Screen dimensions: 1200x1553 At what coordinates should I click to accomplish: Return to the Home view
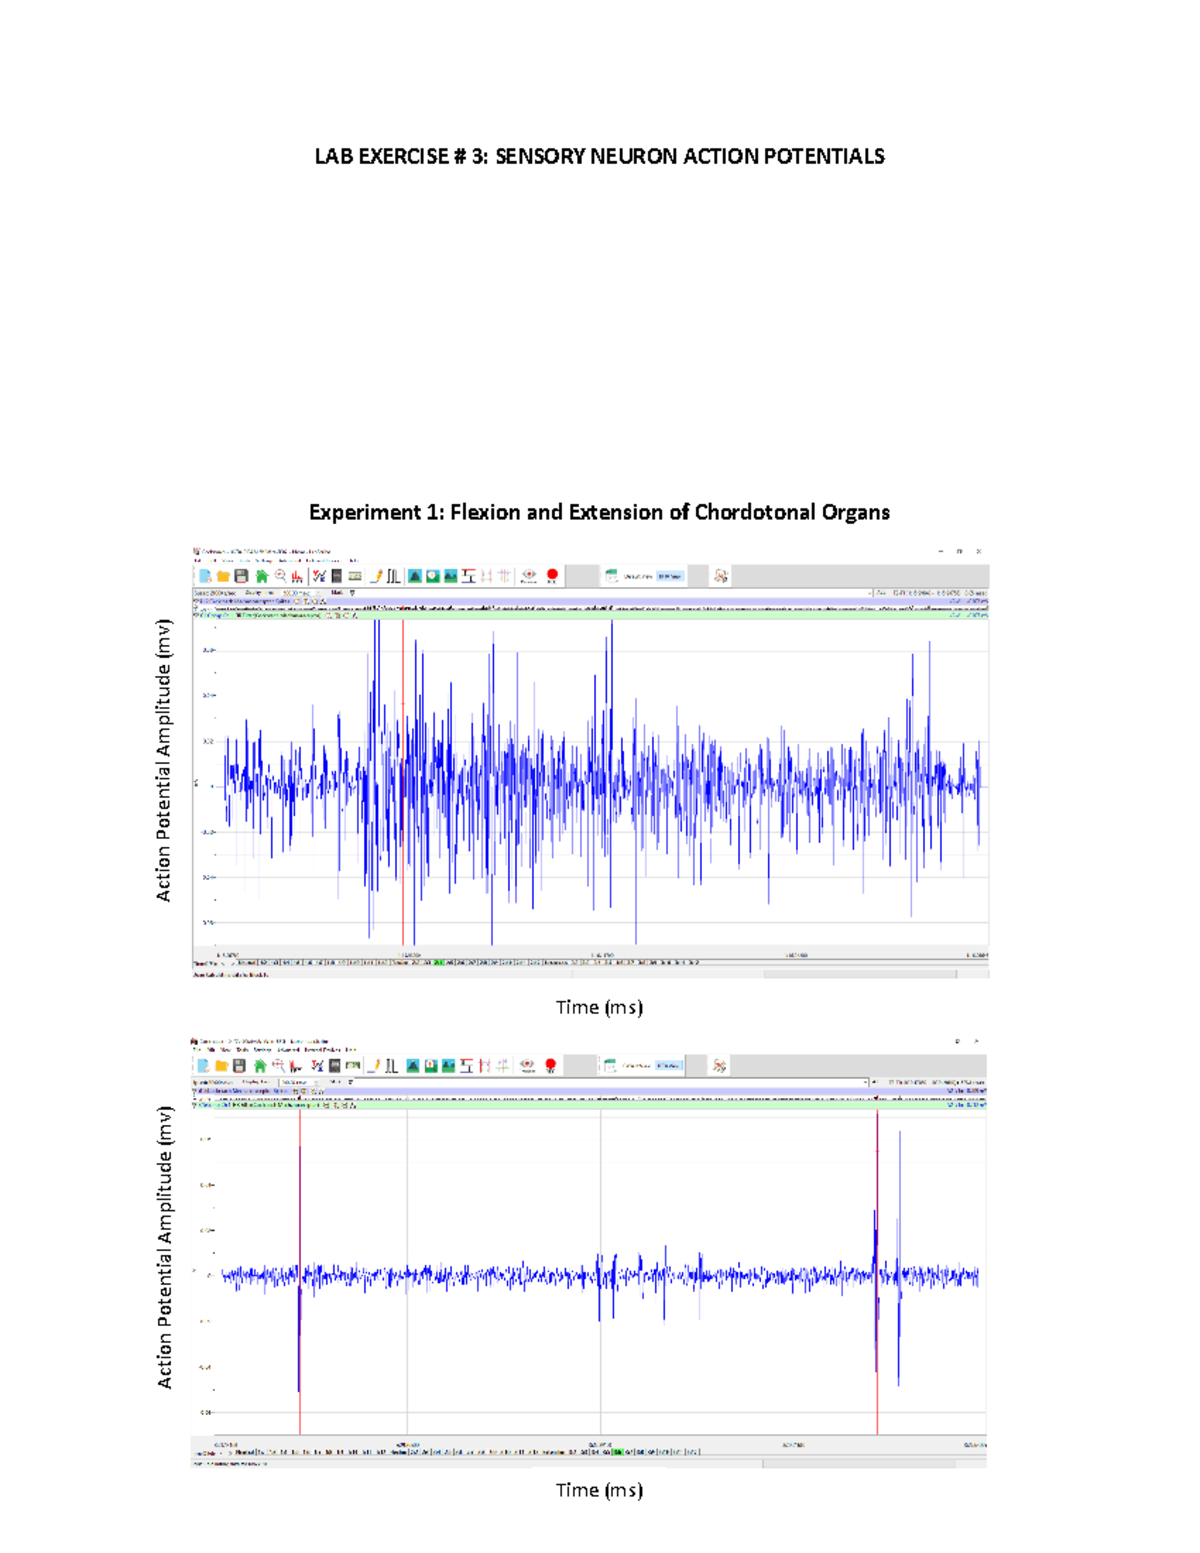261,576
